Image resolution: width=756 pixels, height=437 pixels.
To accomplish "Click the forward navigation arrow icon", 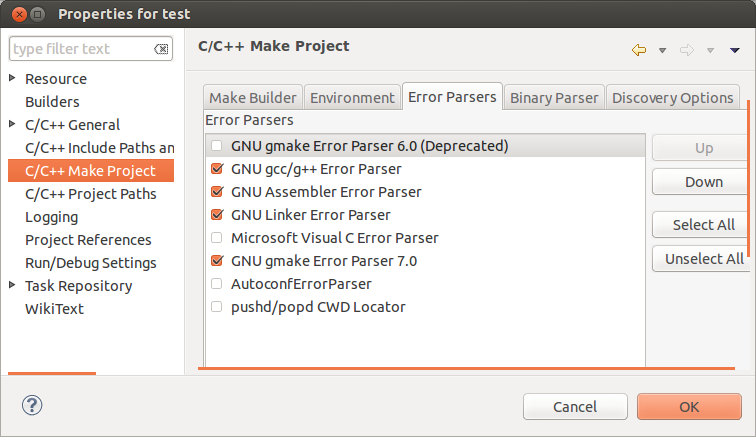I will pyautogui.click(x=687, y=50).
